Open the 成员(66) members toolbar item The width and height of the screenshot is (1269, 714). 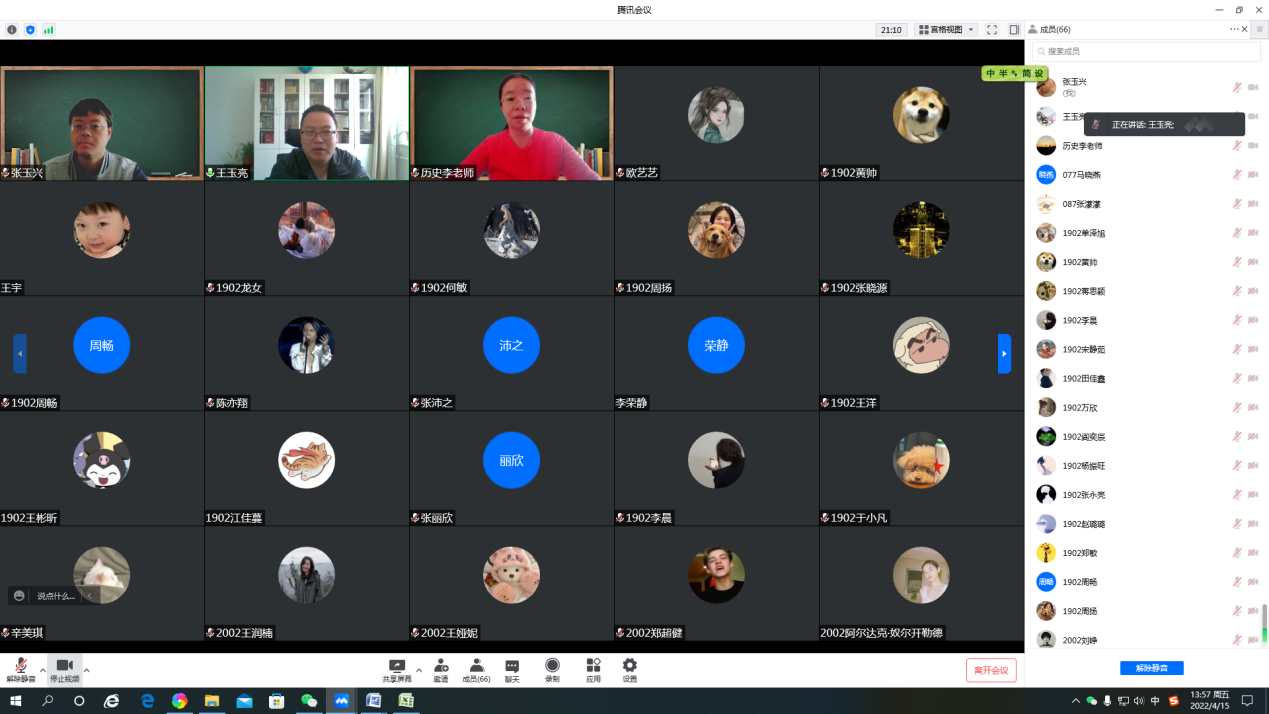click(476, 670)
